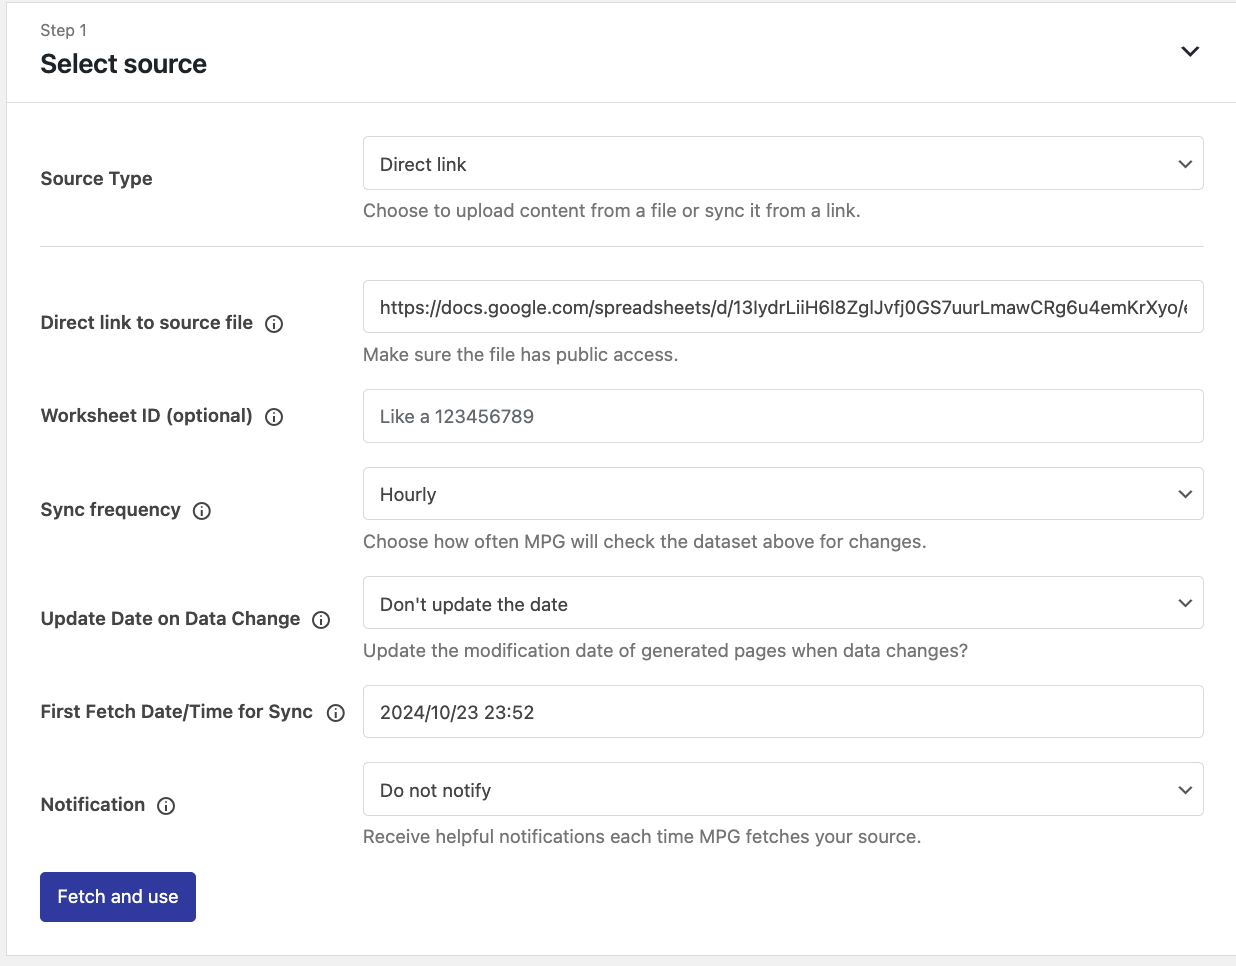Open the Do not notify dropdown
Viewport: 1236px width, 966px height.
(782, 790)
